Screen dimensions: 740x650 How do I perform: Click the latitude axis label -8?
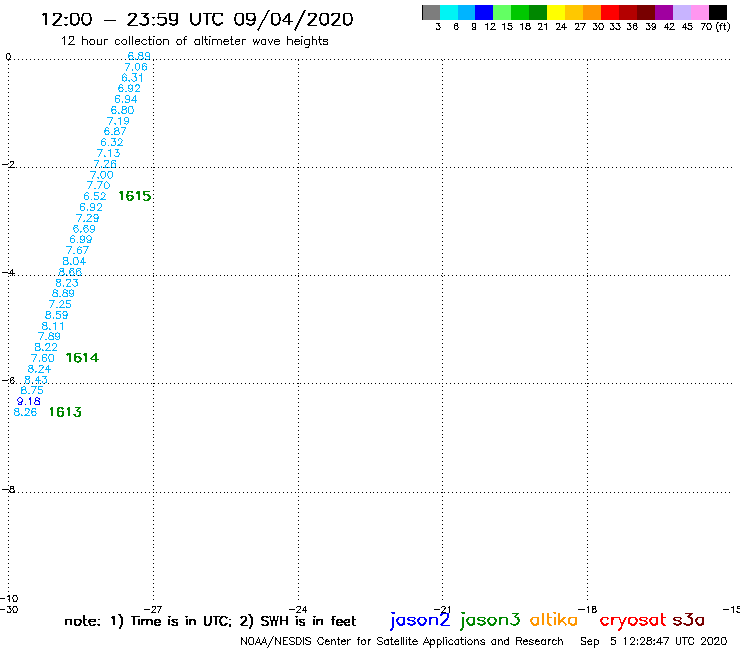(x=8, y=490)
